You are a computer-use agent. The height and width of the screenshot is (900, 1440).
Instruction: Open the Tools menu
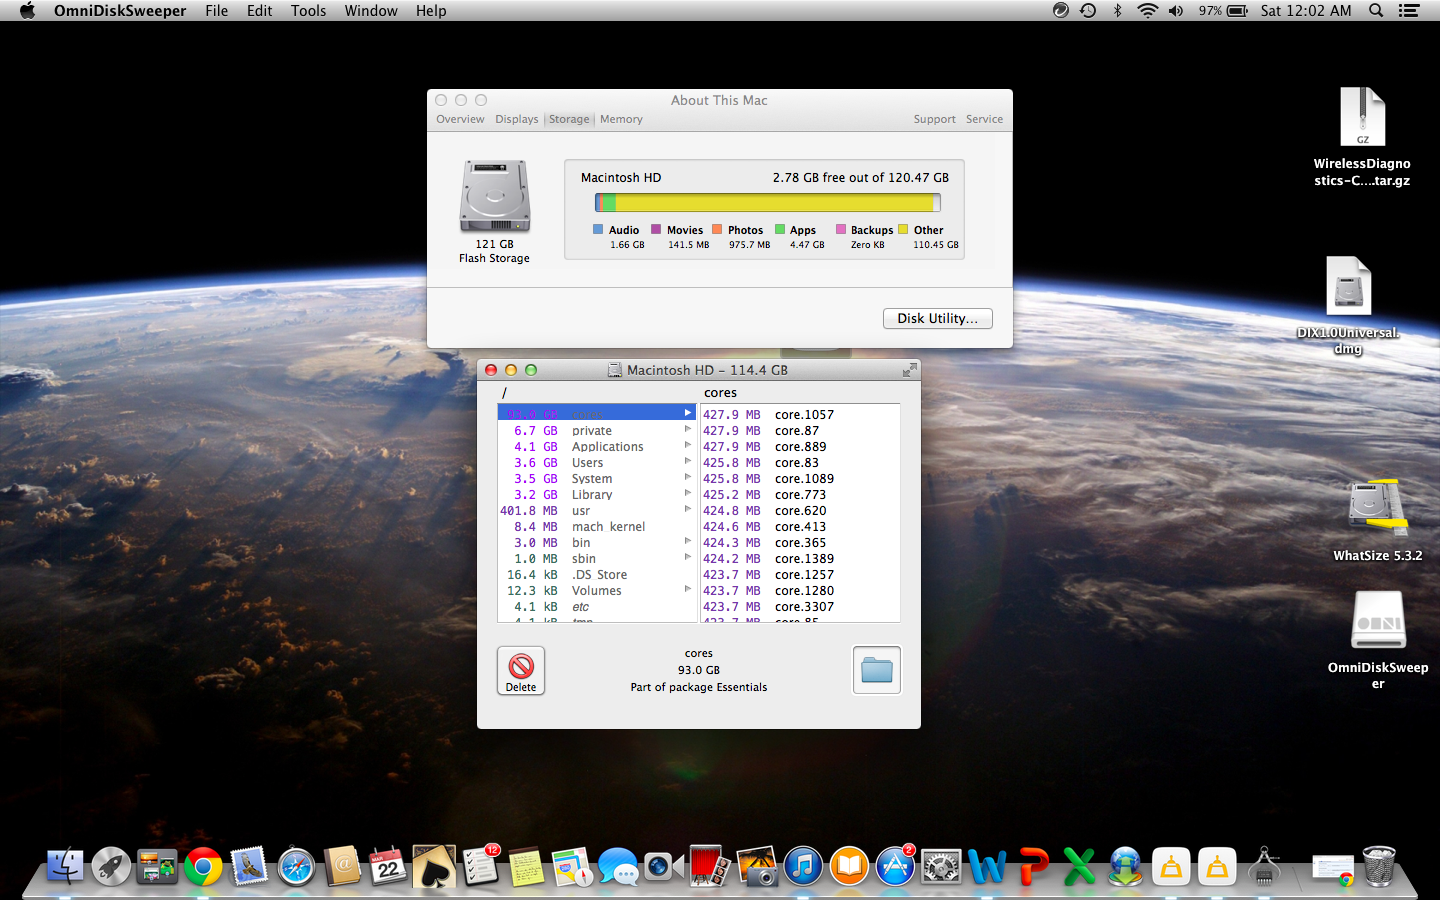click(x=308, y=11)
